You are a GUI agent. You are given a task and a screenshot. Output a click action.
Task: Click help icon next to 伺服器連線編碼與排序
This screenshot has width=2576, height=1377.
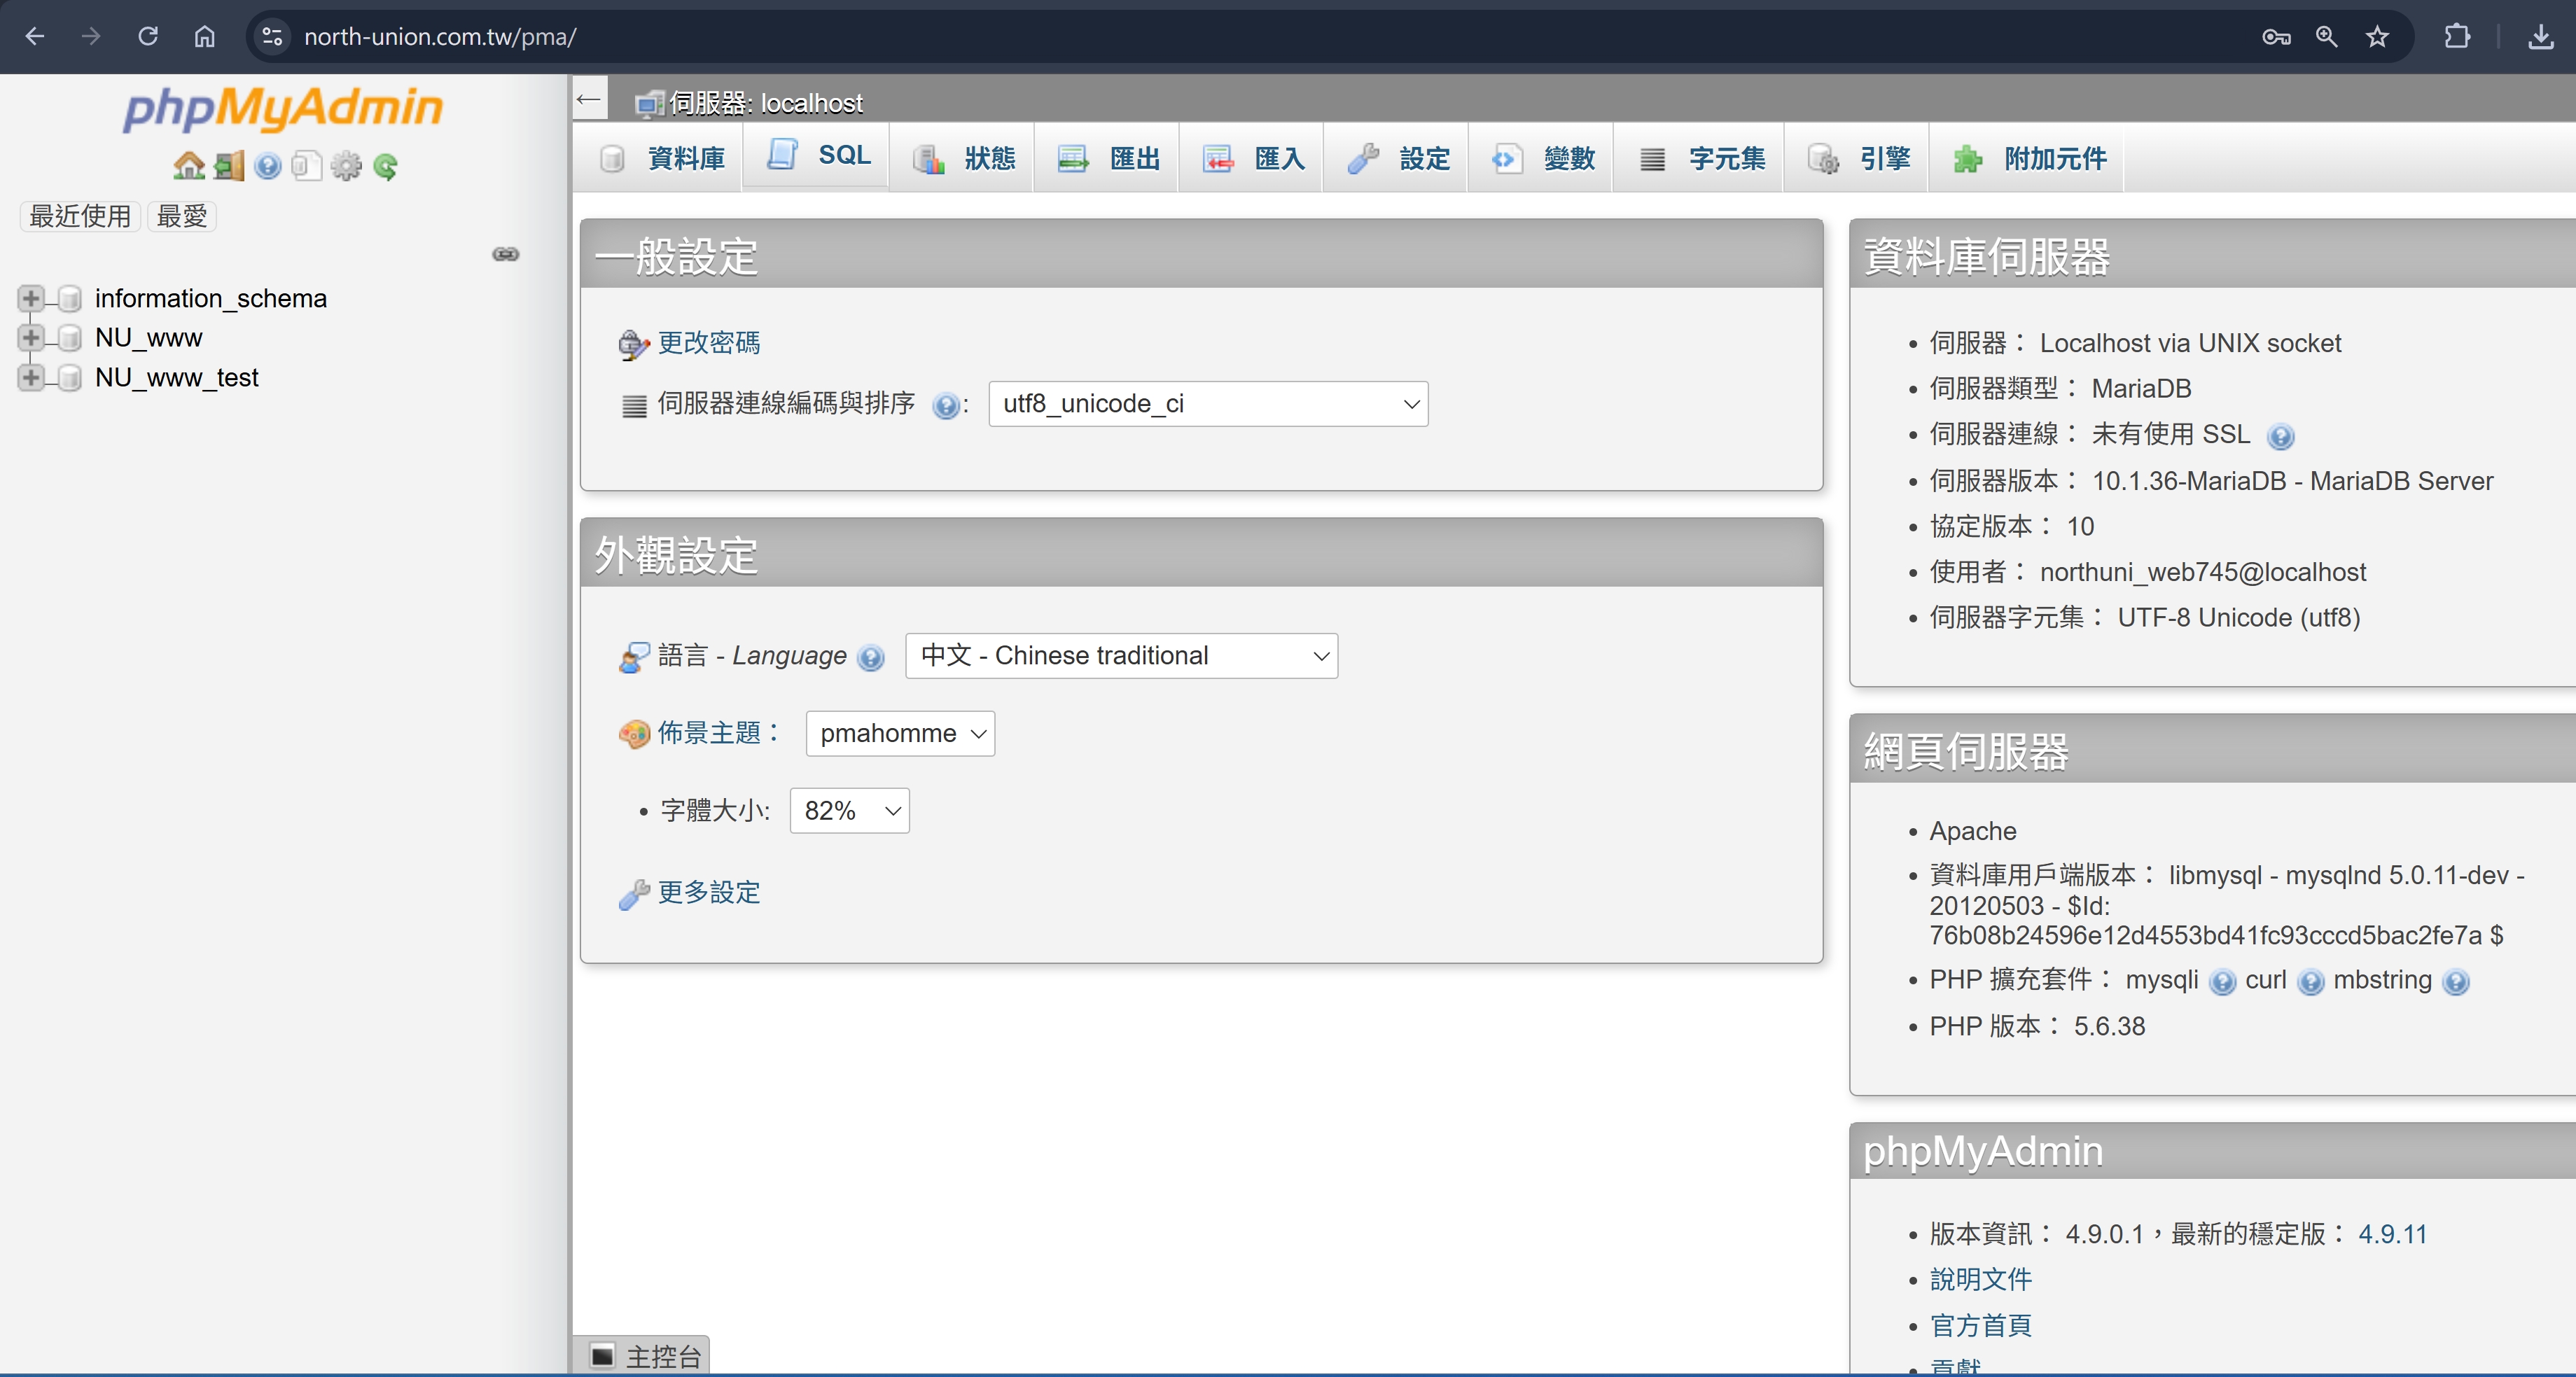click(945, 405)
